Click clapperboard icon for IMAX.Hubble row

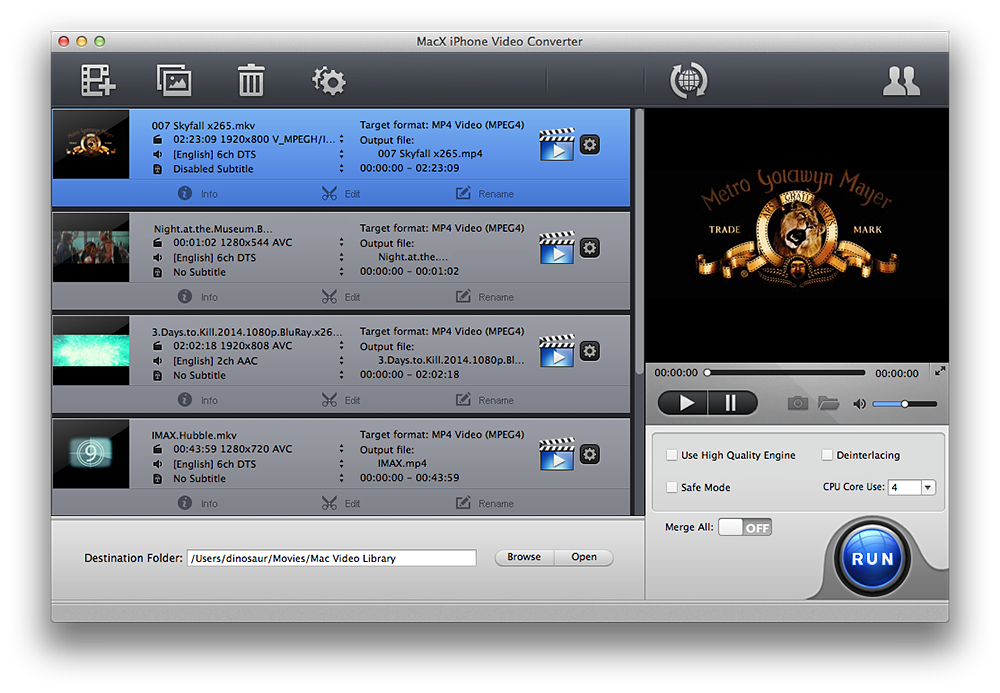click(557, 455)
